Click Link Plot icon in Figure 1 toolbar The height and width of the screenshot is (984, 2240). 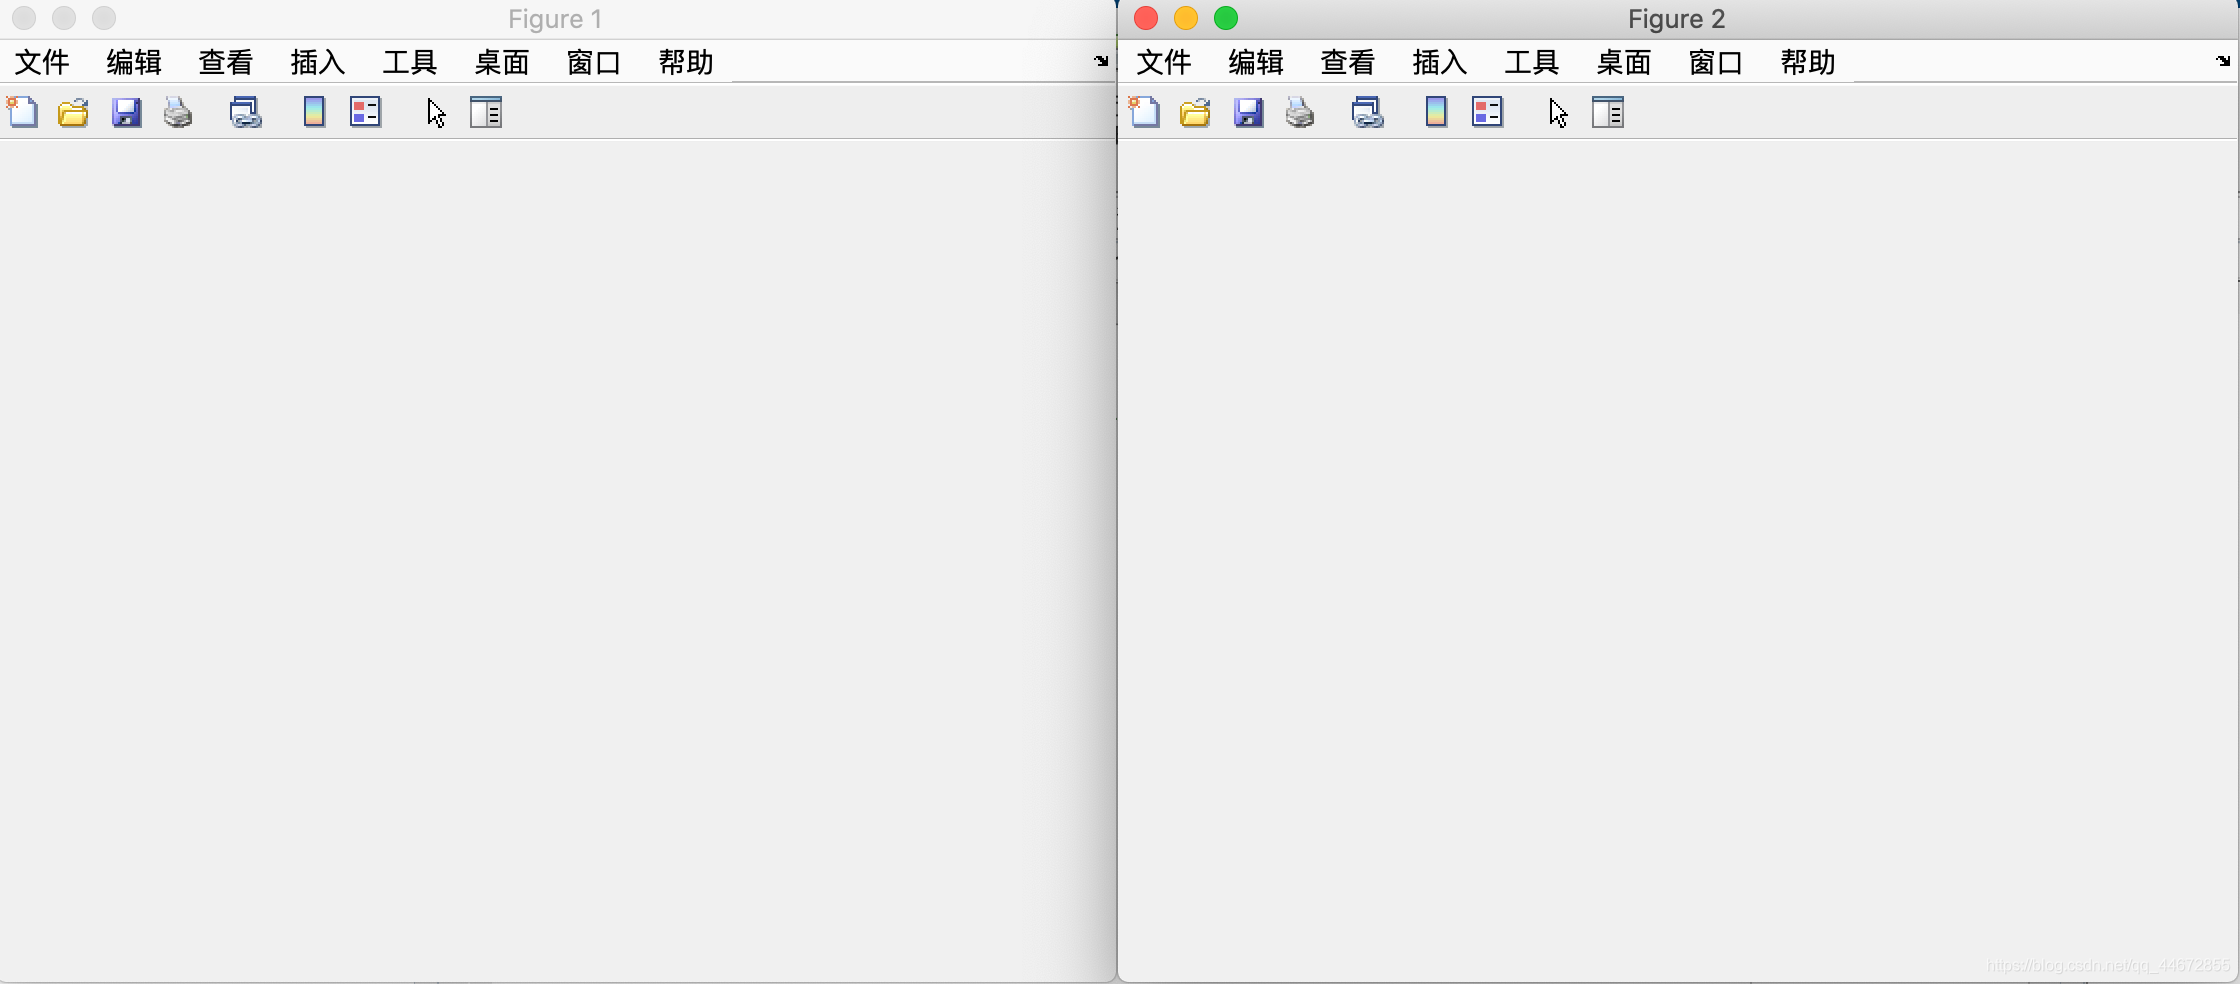pos(245,112)
